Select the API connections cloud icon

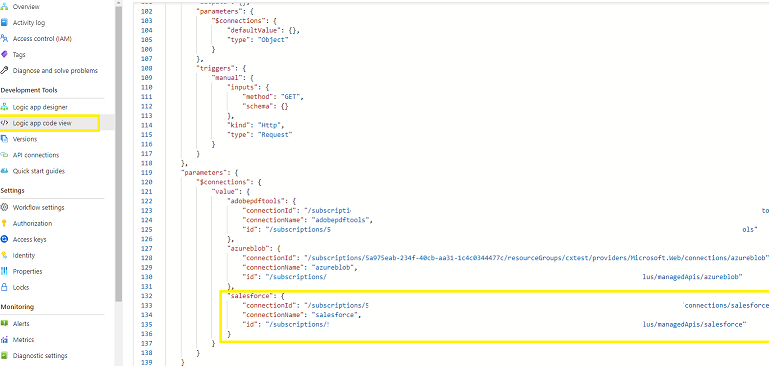pos(4,155)
